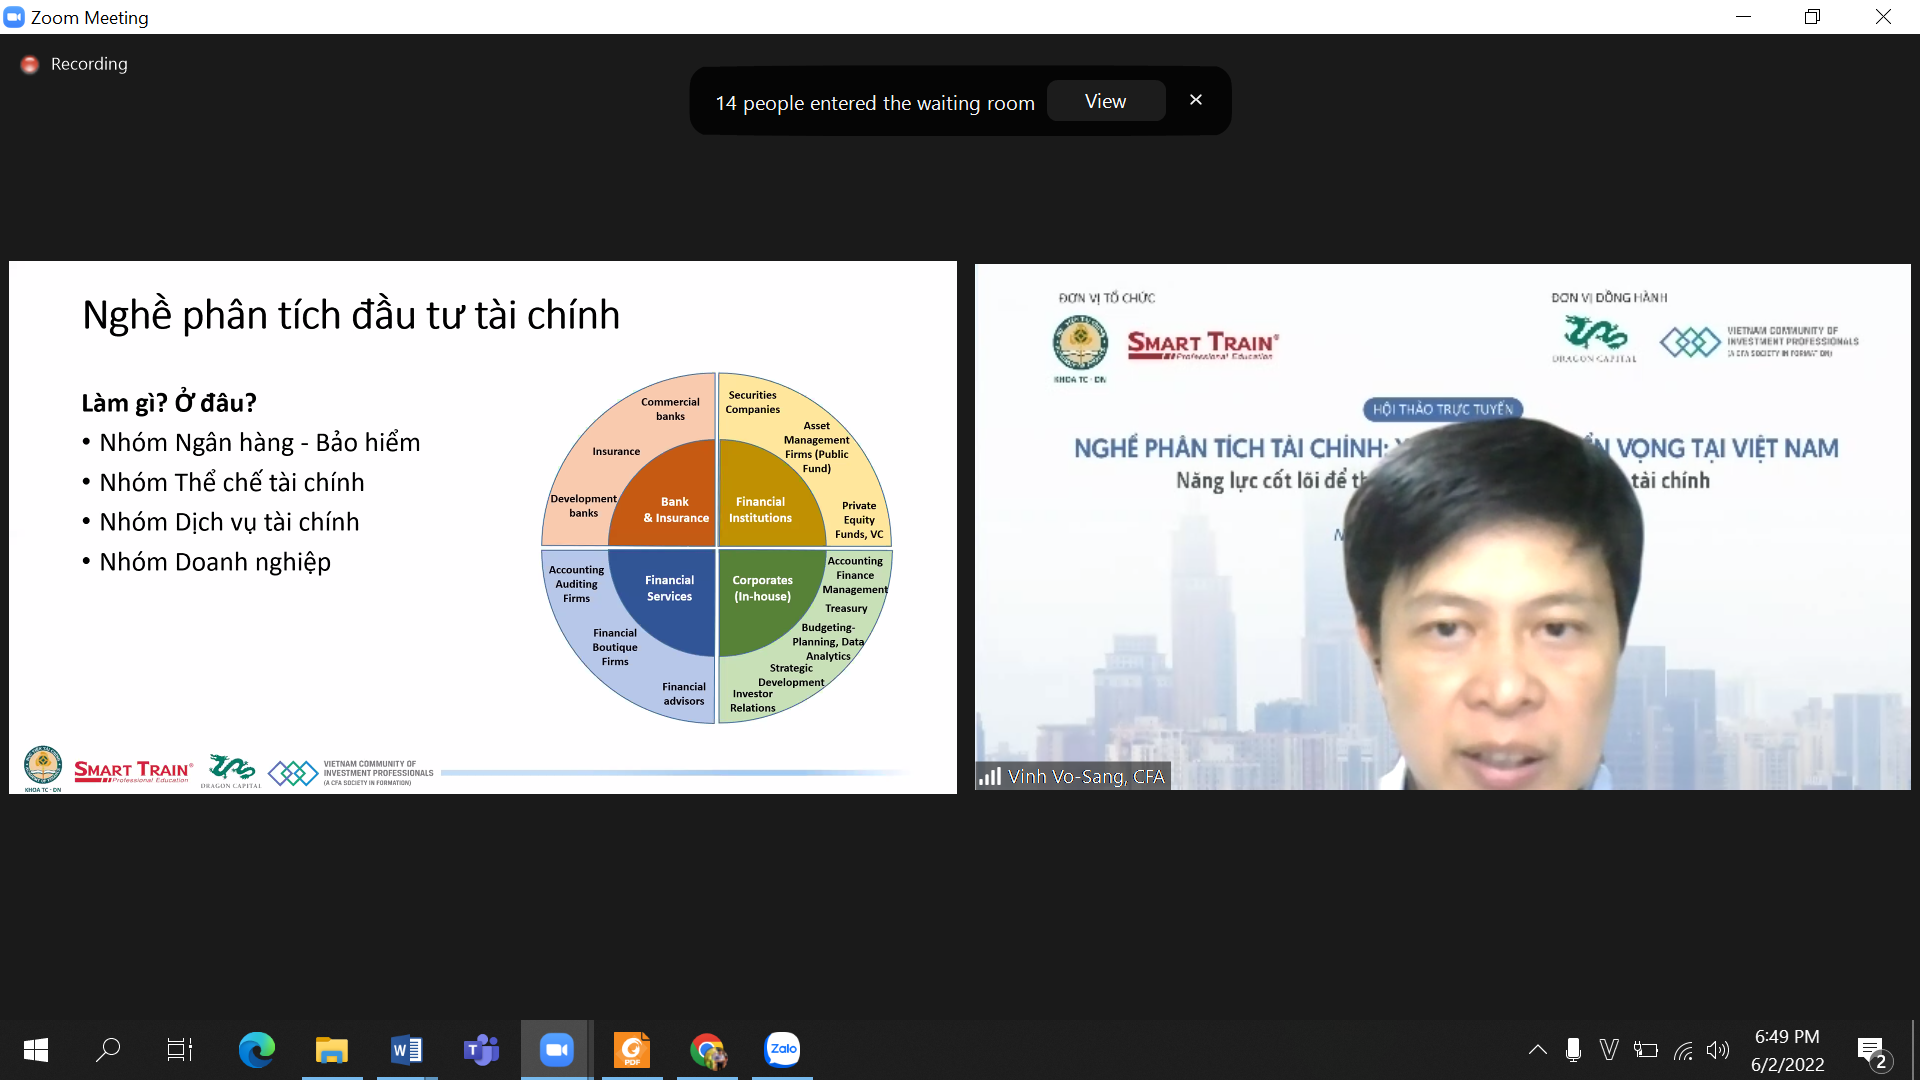Click the "Private Equity Funds, VC" label
The width and height of the screenshot is (1920, 1080).
point(859,520)
